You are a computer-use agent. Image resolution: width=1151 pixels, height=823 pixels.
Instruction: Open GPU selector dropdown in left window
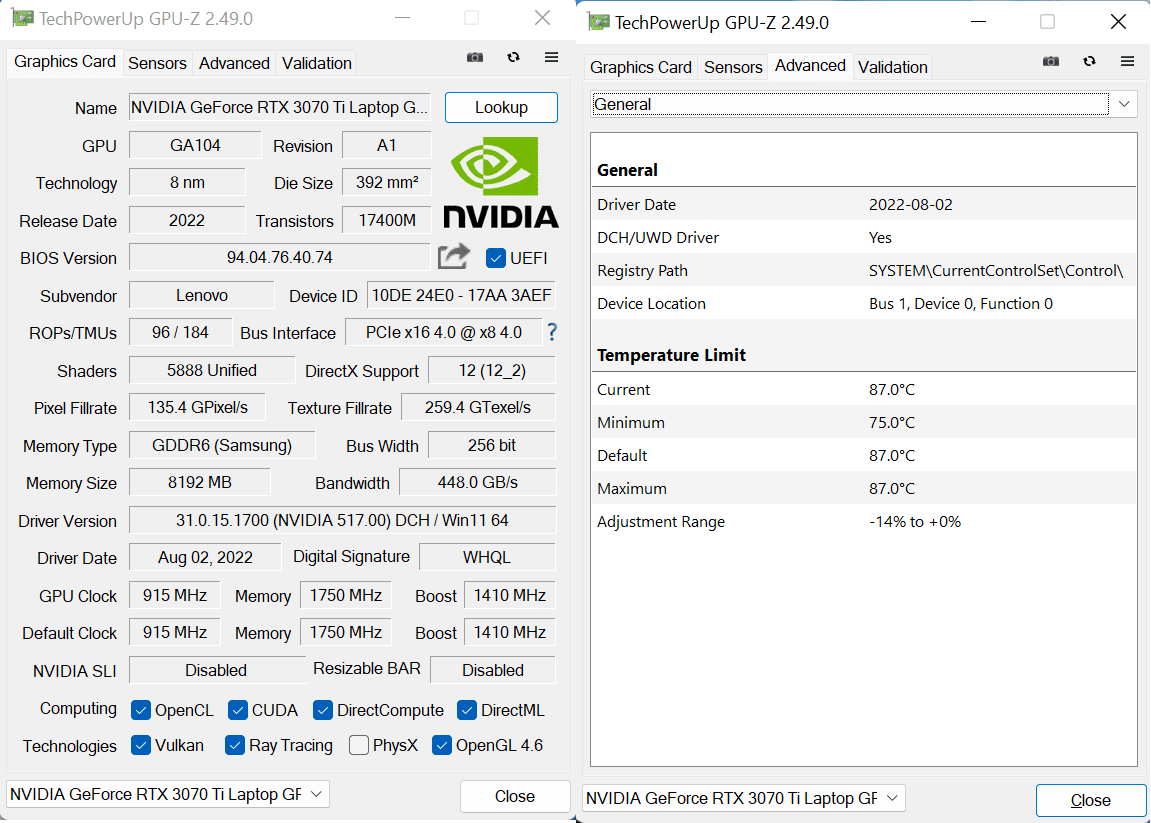(x=167, y=794)
